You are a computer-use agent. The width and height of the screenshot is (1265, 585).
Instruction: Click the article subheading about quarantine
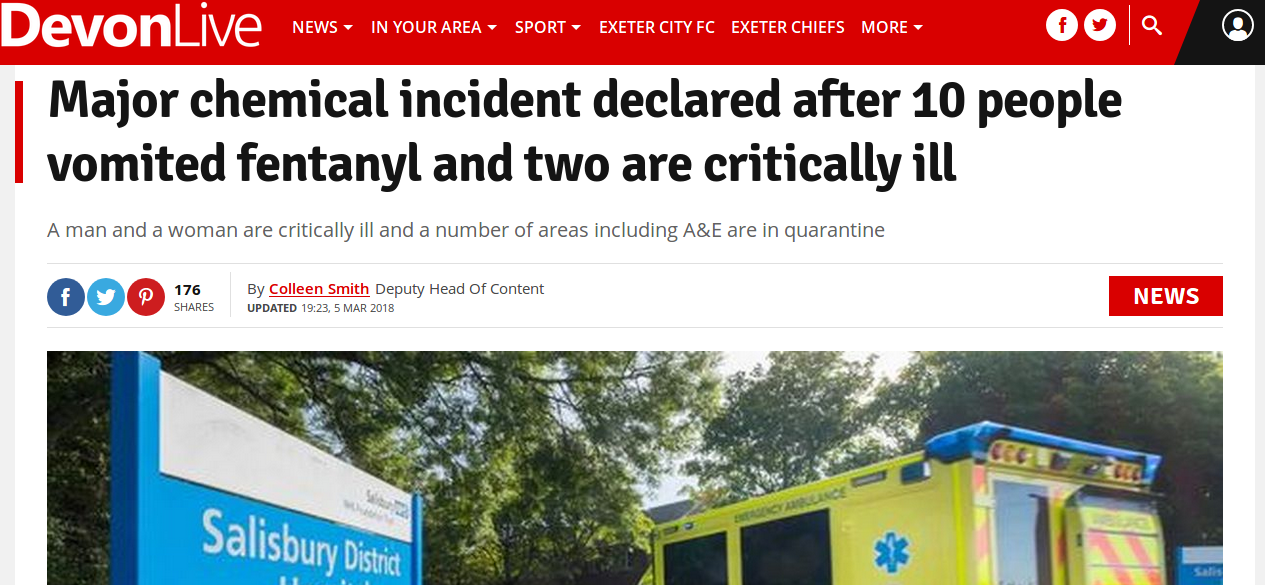click(466, 230)
